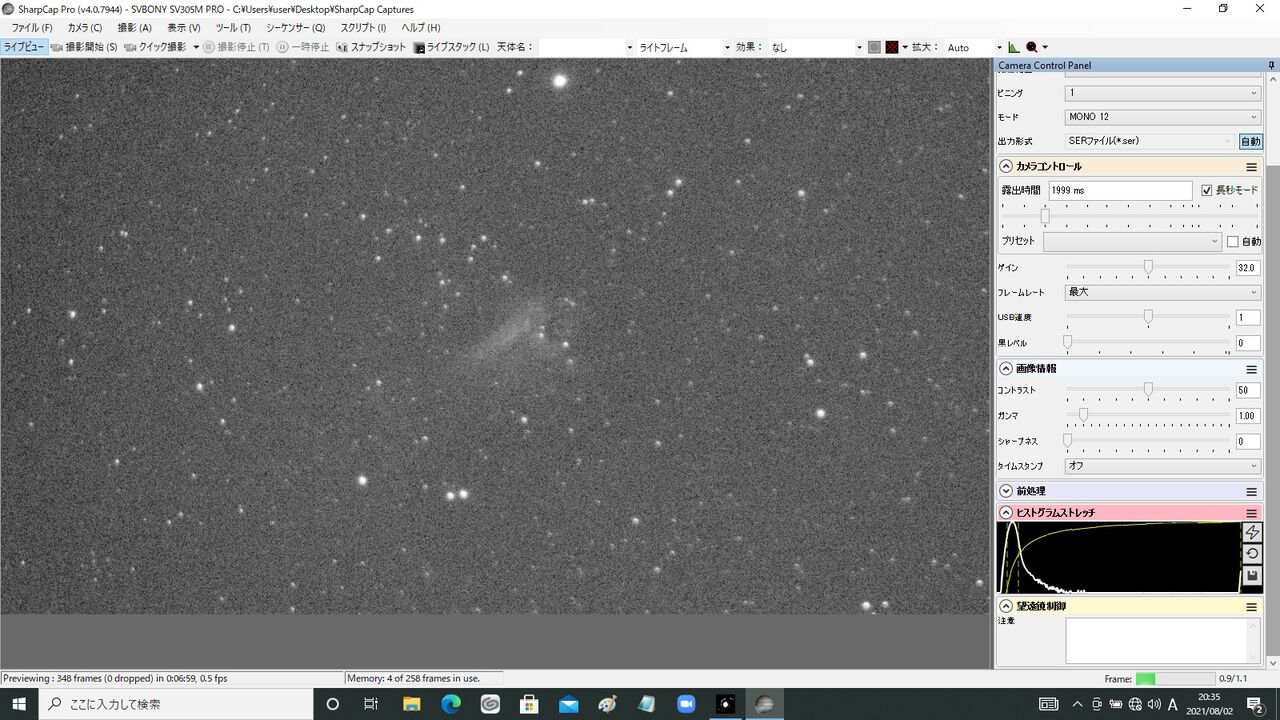The height and width of the screenshot is (720, 1280).
Task: Launch Microsoft Edge from the taskbar
Action: point(451,704)
